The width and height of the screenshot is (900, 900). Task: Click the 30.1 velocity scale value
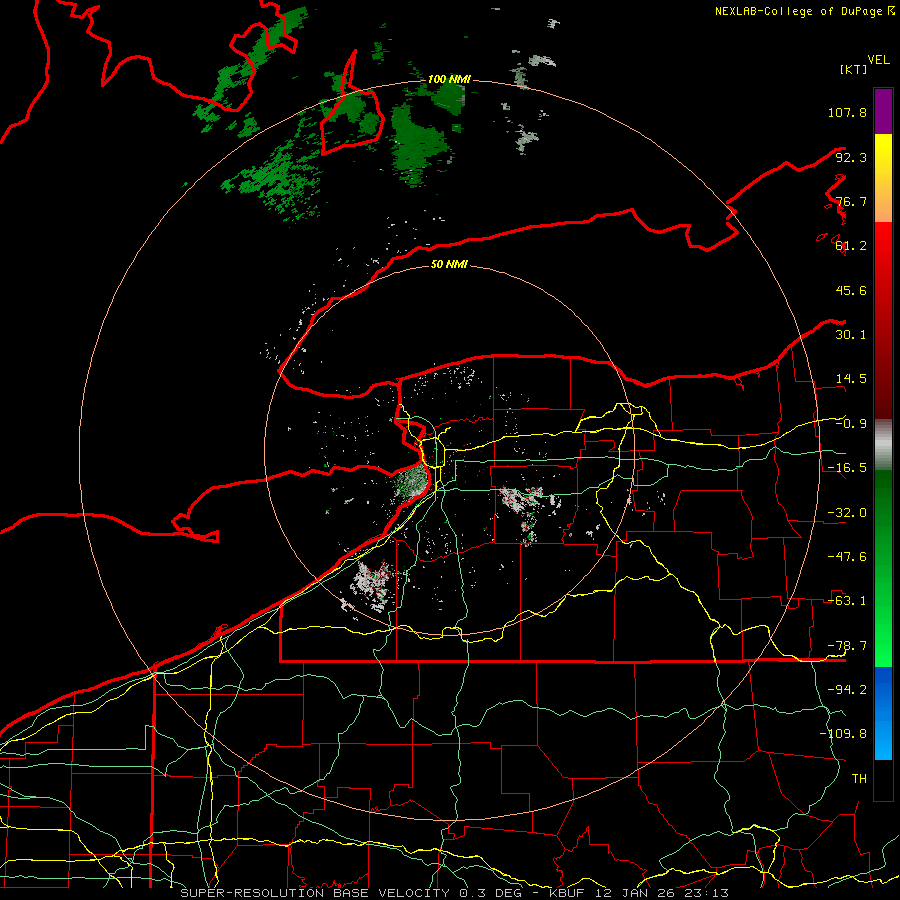coord(851,335)
